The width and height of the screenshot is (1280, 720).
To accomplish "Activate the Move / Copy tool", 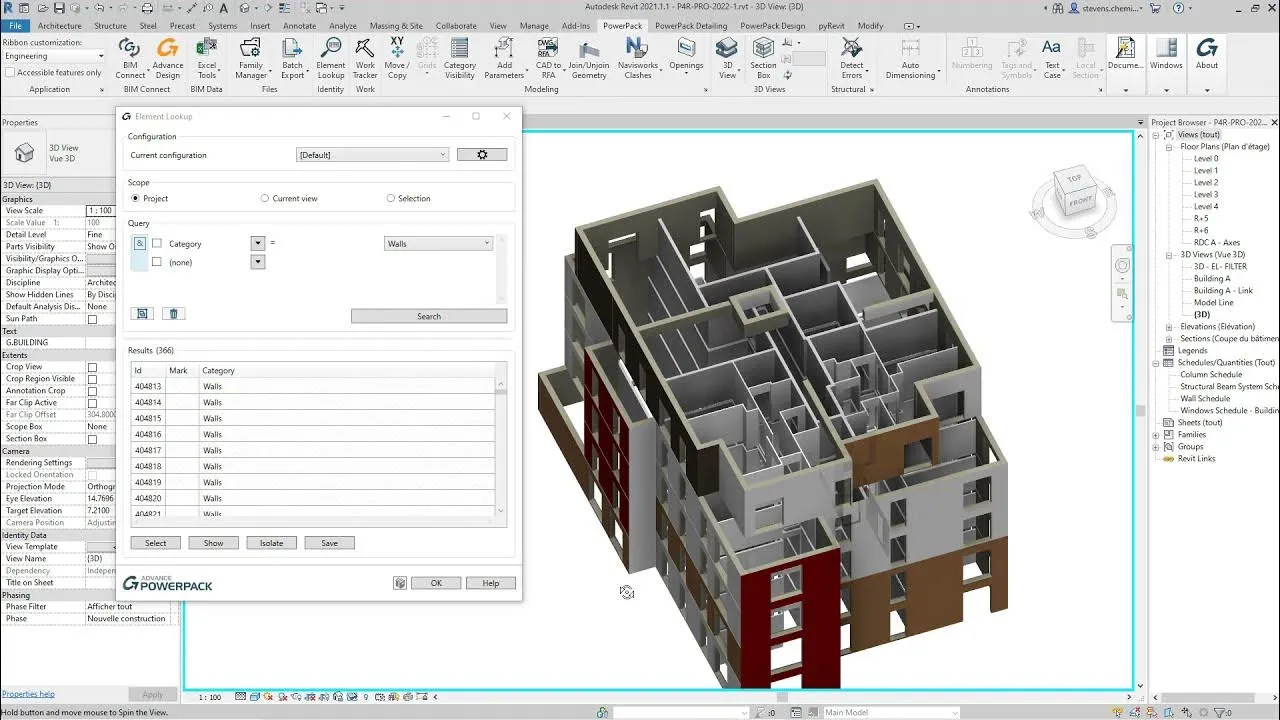I will (397, 59).
